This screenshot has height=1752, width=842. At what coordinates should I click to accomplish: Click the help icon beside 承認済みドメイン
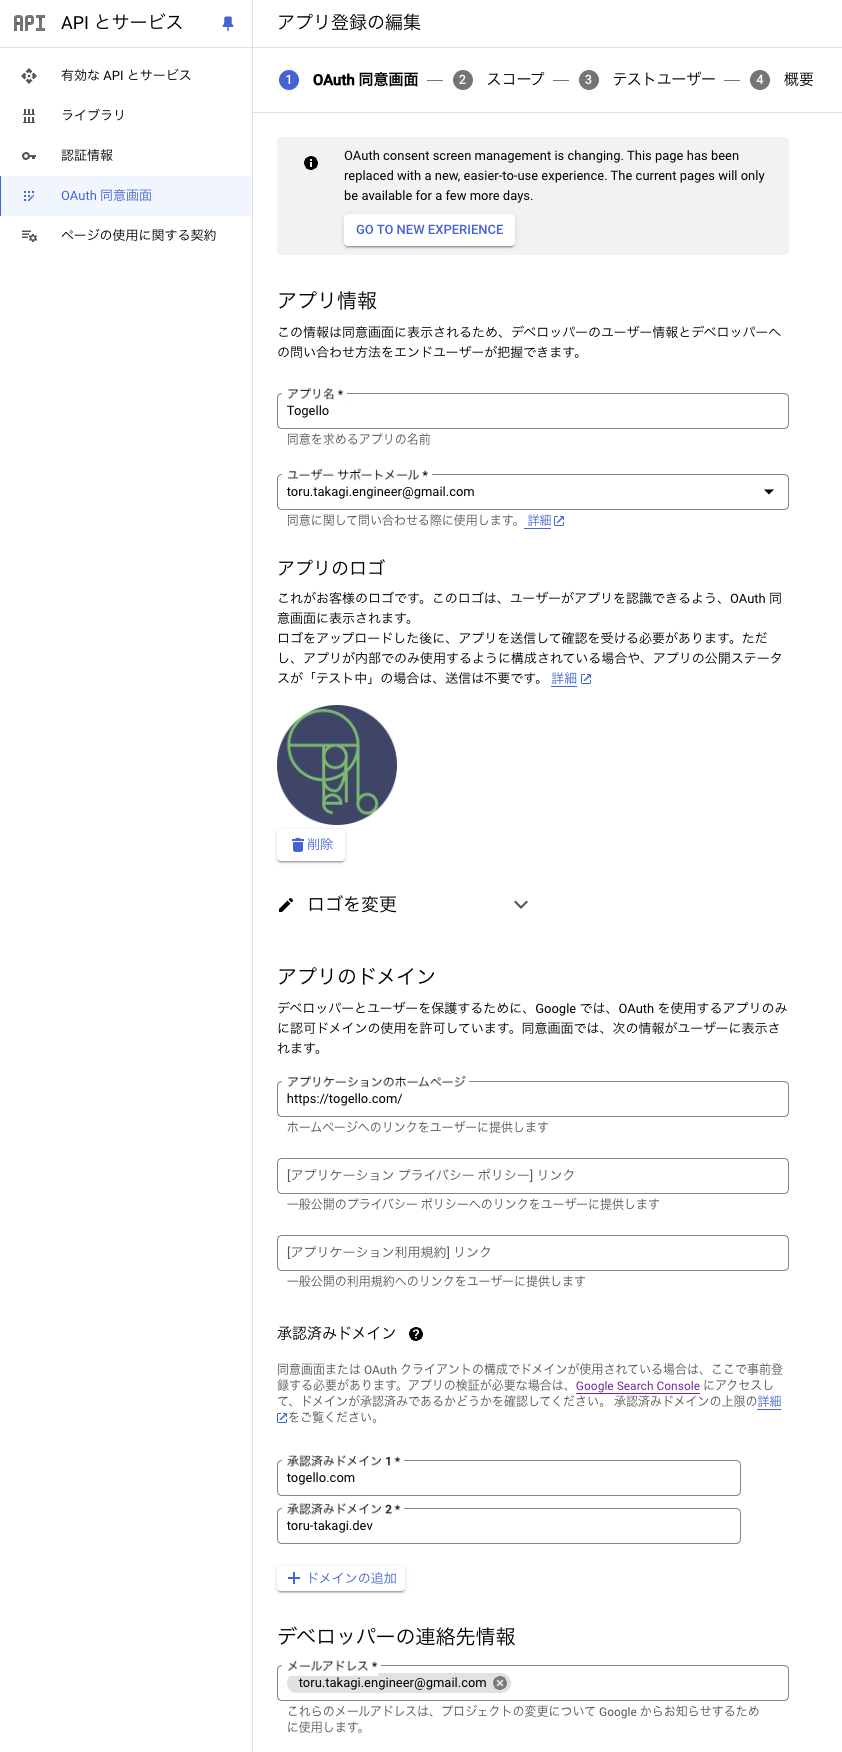pyautogui.click(x=416, y=1334)
